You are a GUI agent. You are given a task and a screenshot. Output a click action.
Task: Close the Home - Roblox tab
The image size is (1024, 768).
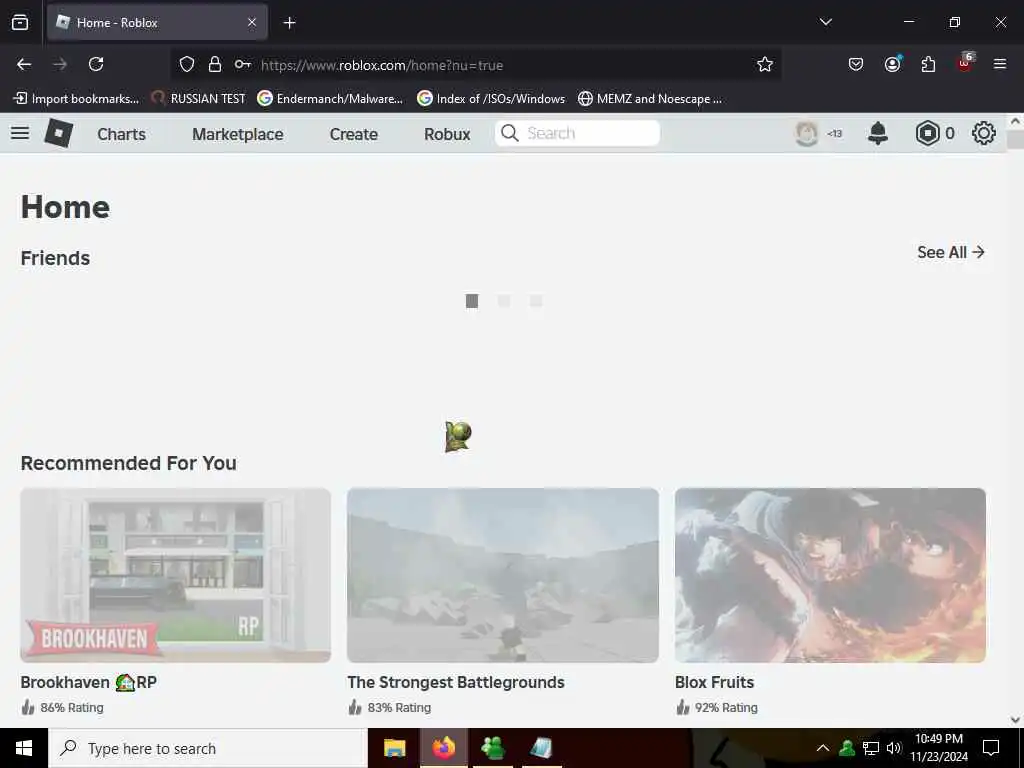pyautogui.click(x=252, y=22)
